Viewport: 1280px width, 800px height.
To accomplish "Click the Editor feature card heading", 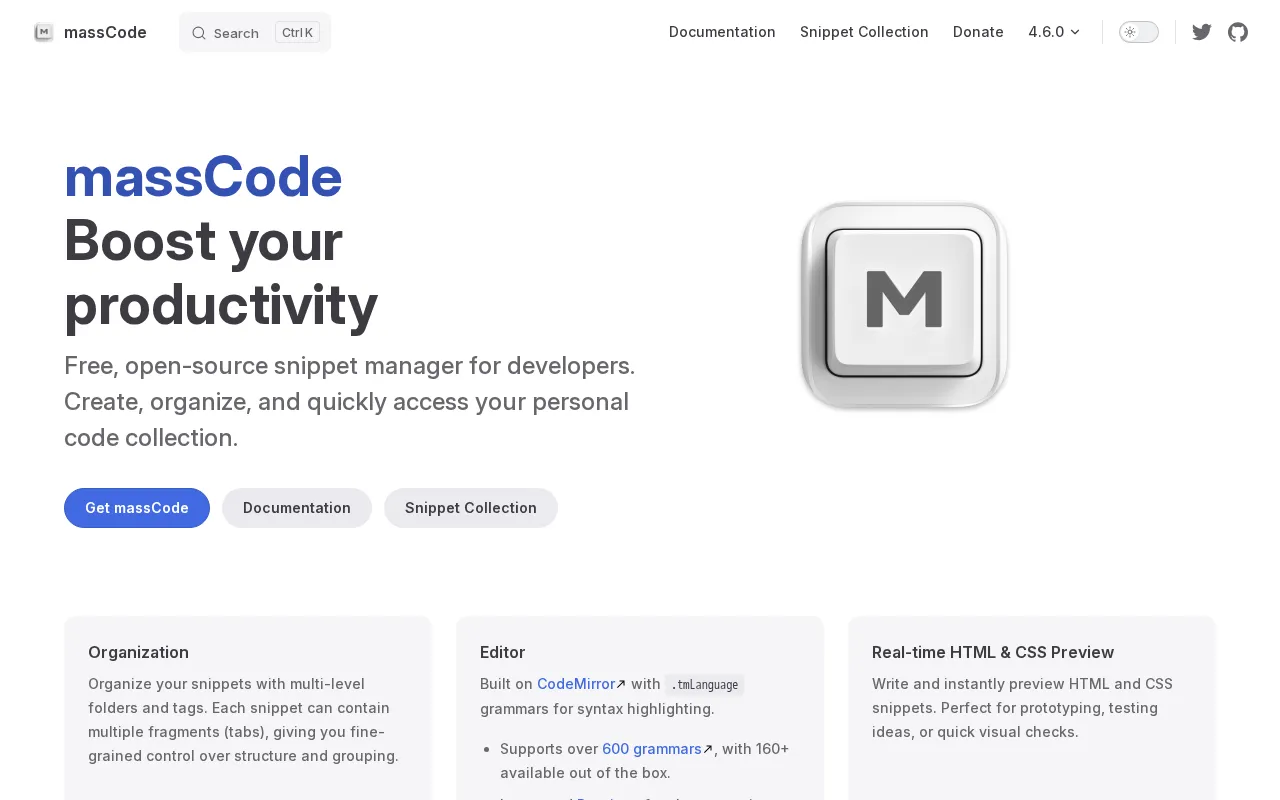I will (502, 652).
